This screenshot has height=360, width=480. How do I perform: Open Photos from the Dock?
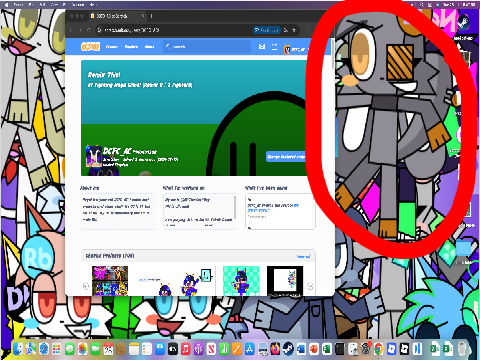[82, 349]
